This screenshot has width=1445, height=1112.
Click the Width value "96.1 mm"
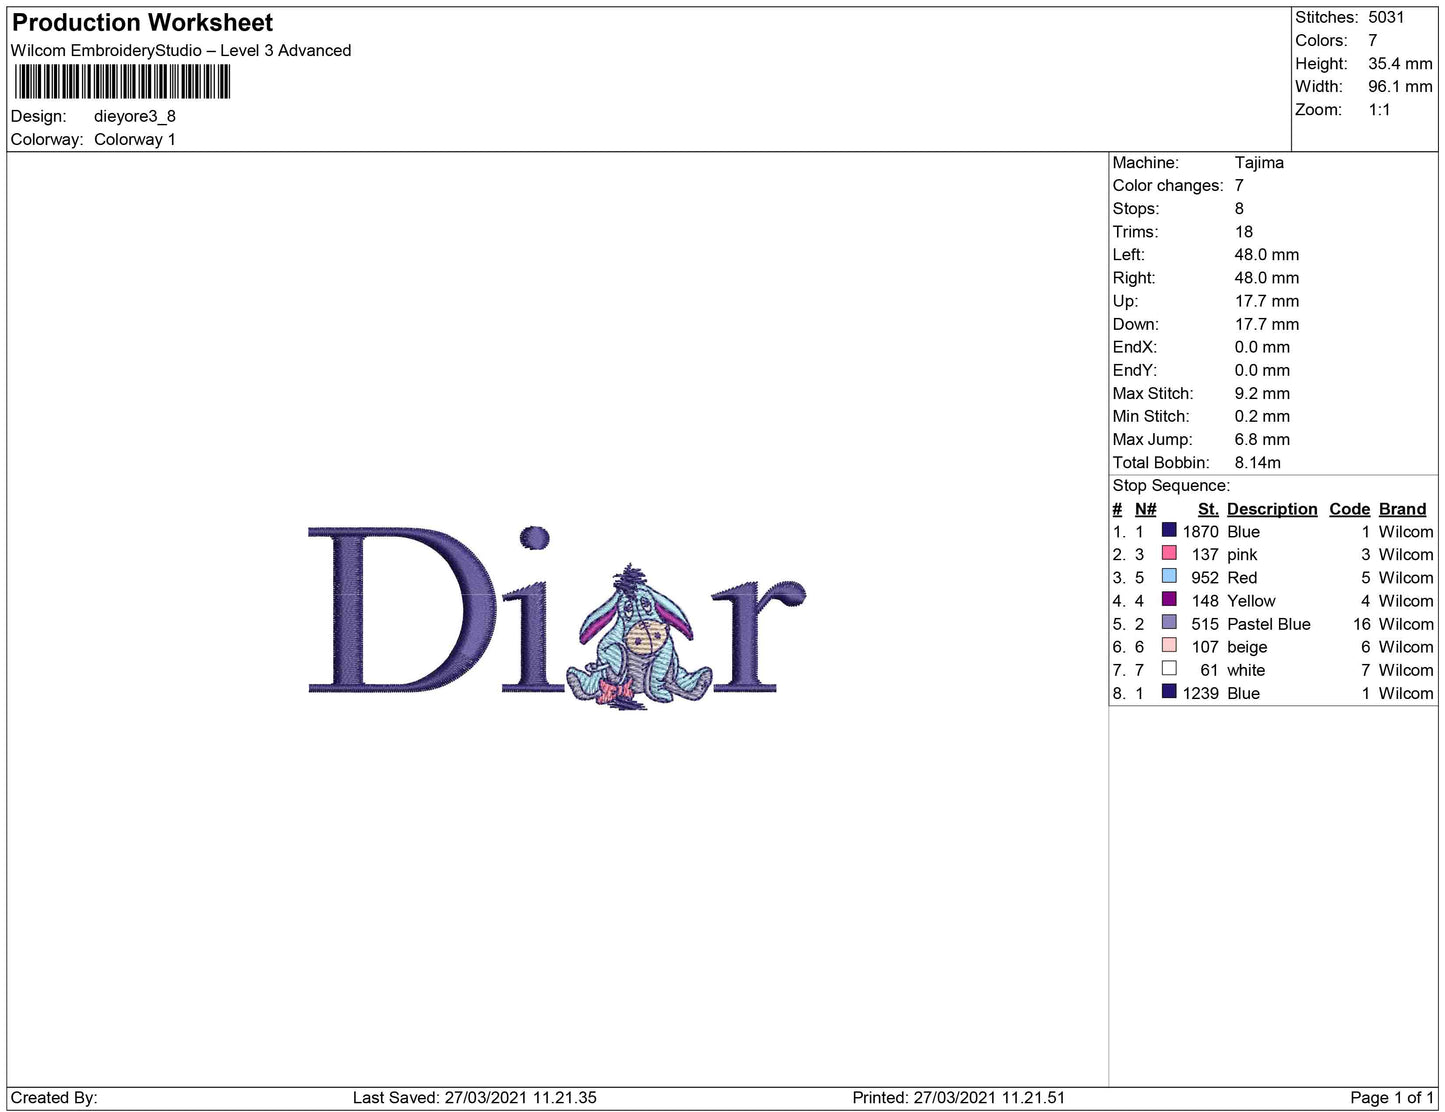coord(1400,87)
